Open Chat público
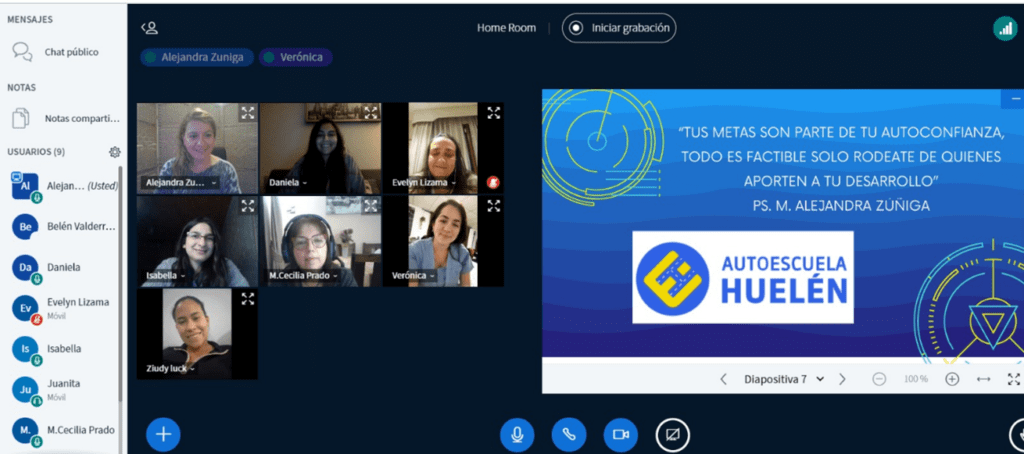Viewport: 1024px width, 454px height. pos(70,52)
